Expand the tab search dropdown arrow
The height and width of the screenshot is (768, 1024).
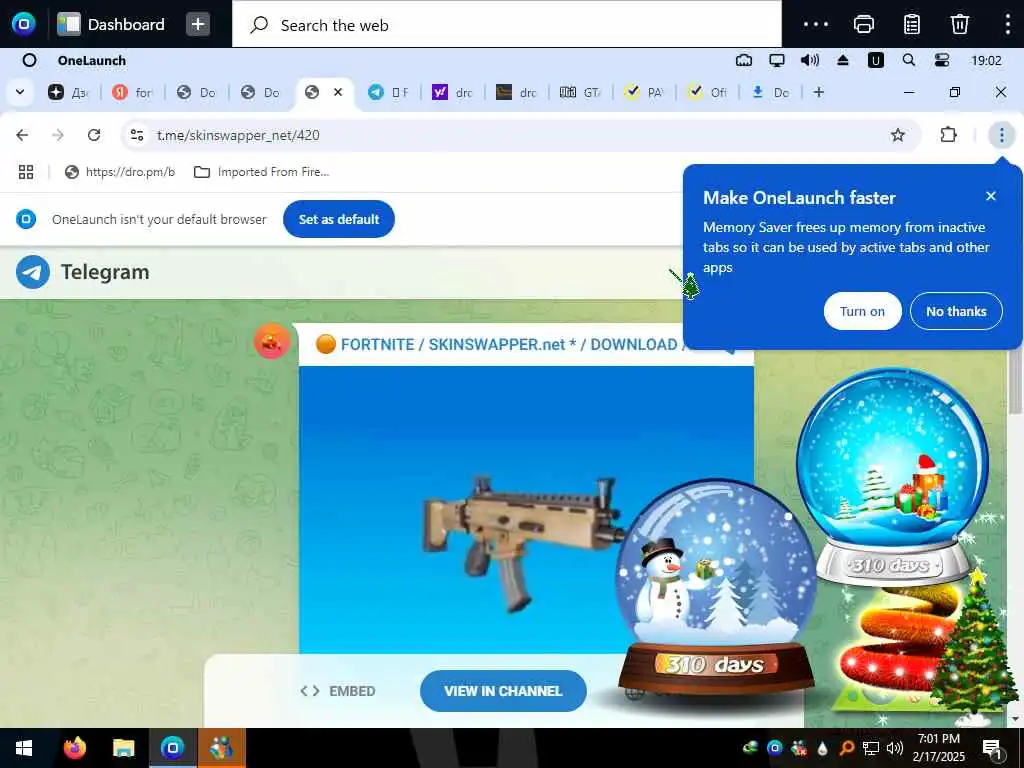tap(20, 92)
